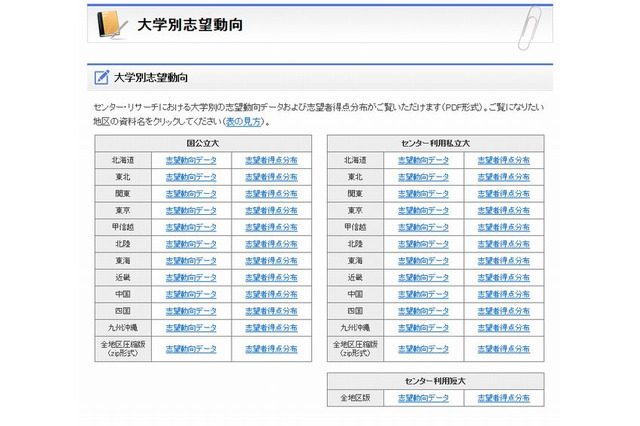
Task: Open センター利用私立大 東海 志望動向データ link
Action: [x=423, y=261]
